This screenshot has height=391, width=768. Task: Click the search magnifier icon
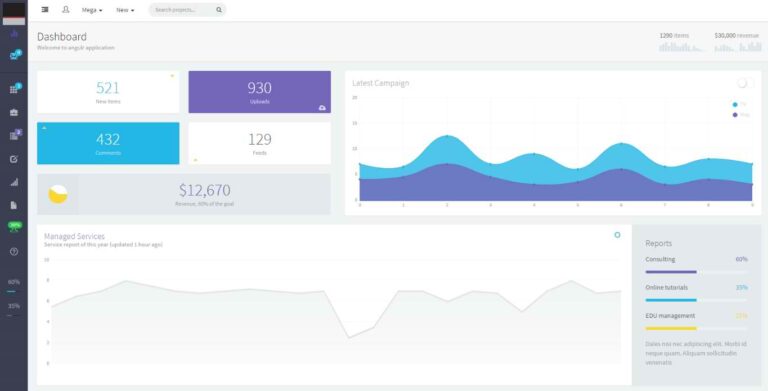[x=219, y=10]
